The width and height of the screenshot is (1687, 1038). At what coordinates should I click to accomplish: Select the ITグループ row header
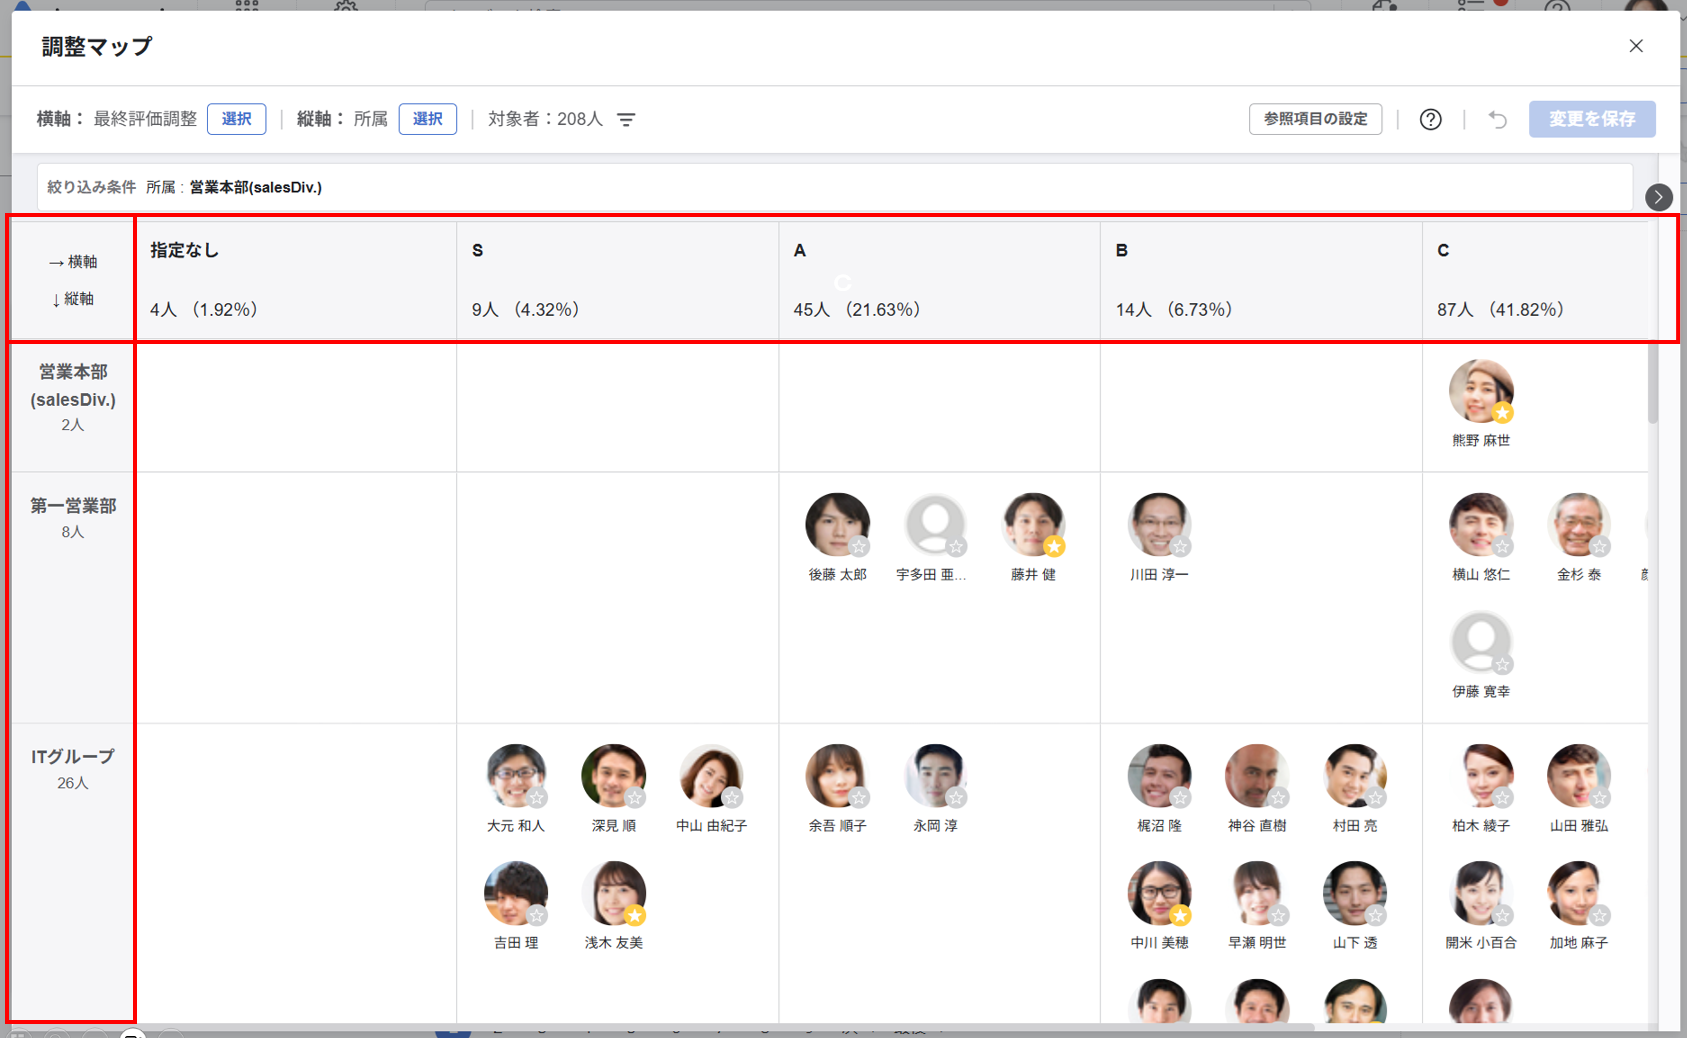pyautogui.click(x=72, y=768)
